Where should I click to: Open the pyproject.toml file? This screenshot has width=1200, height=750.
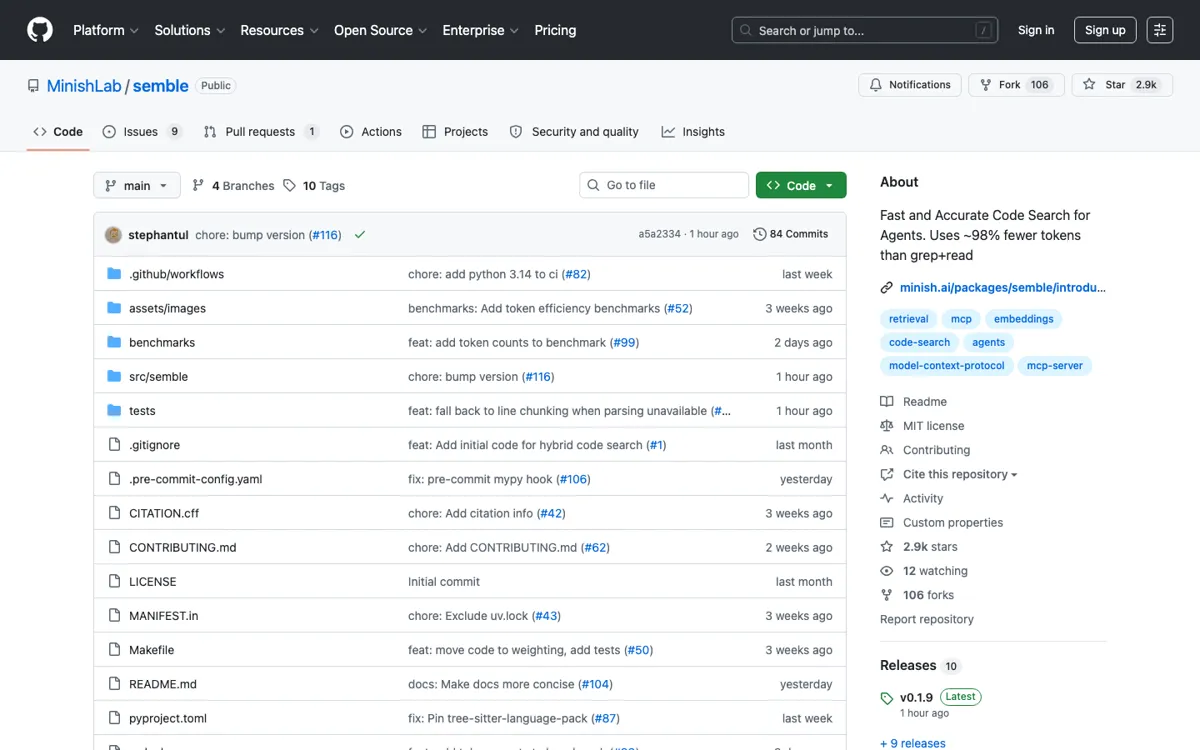[168, 718]
